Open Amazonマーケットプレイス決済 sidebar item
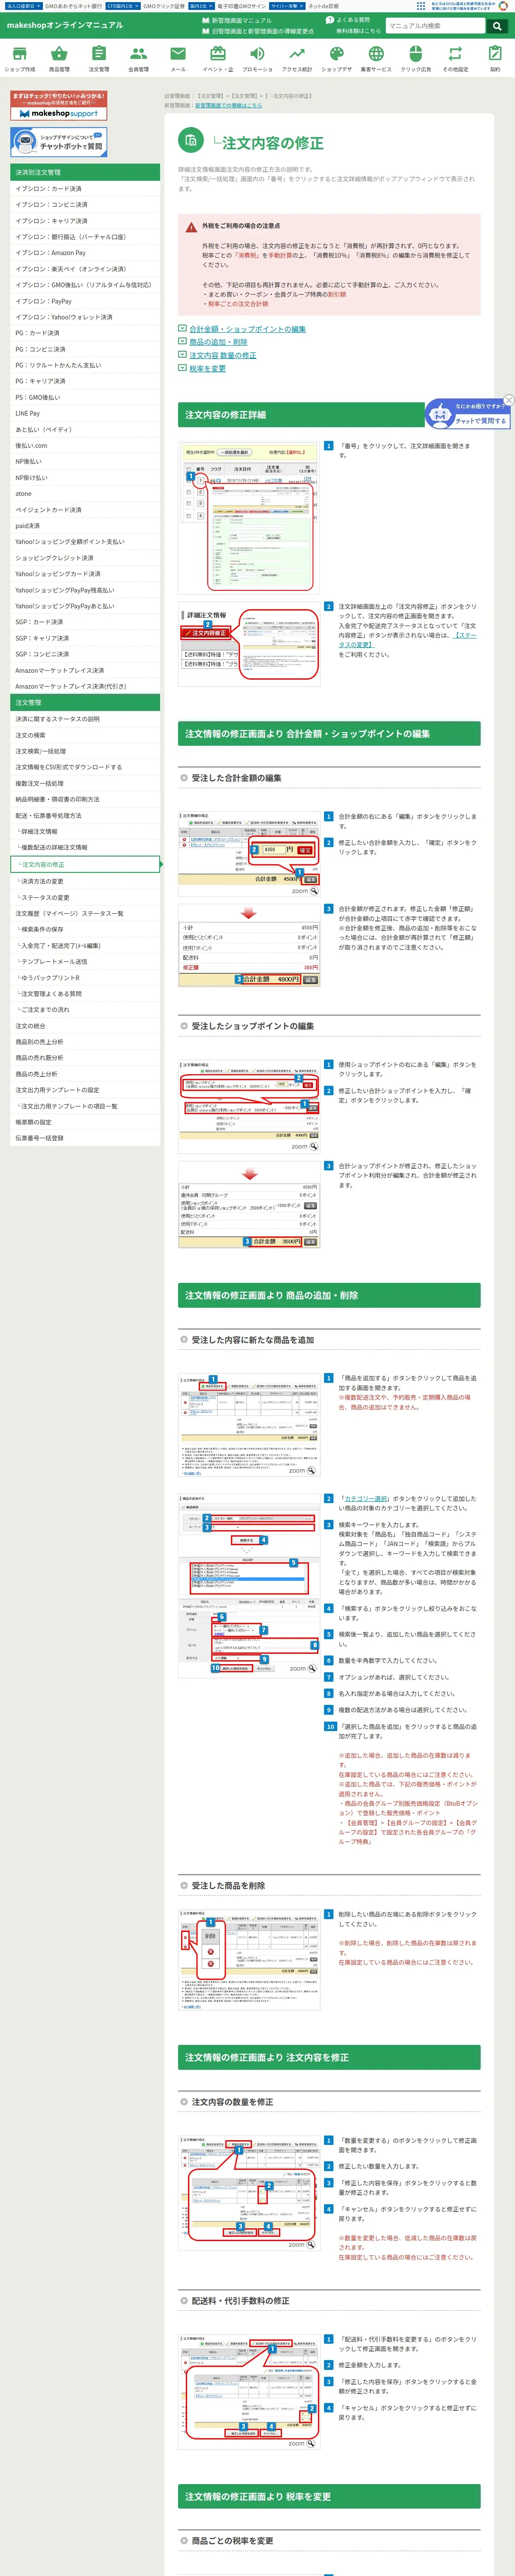The image size is (515, 2576). 84,670
